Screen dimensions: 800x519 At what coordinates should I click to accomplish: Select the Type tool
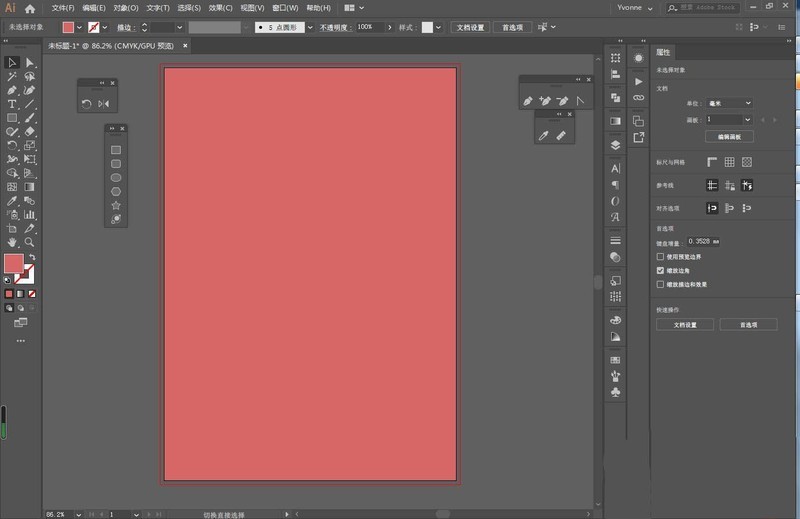(x=11, y=104)
